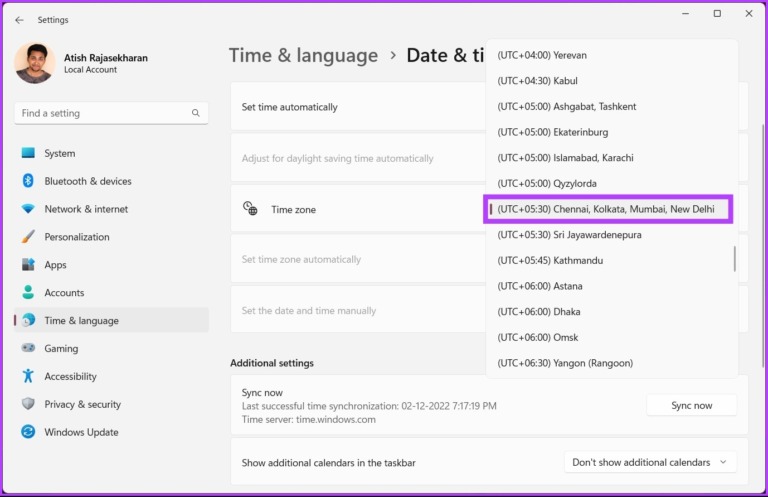This screenshot has height=497, width=768.
Task: Select (UTC+05:45) Kathmandu time zone
Action: [611, 260]
